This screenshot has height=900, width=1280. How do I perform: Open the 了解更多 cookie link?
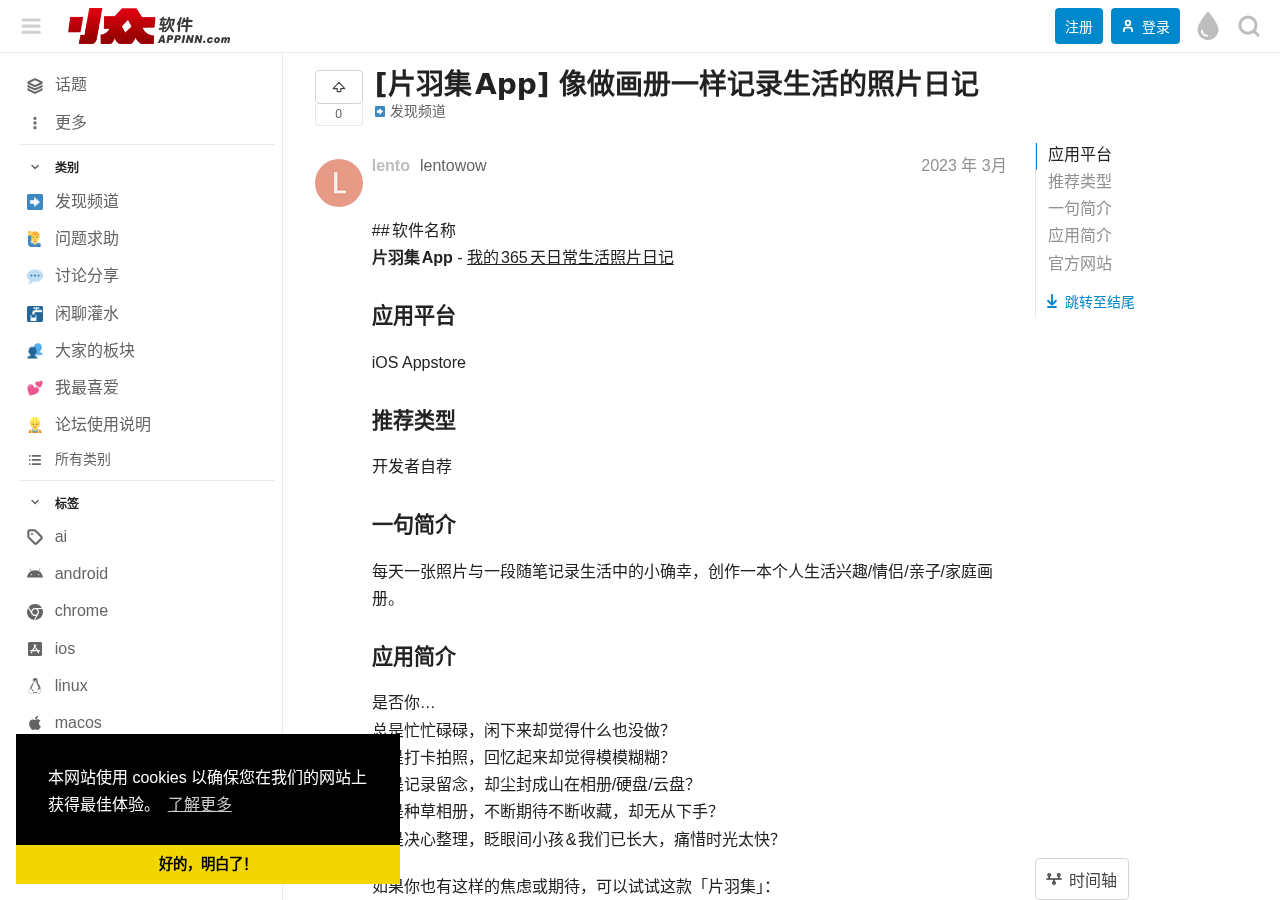click(x=200, y=804)
